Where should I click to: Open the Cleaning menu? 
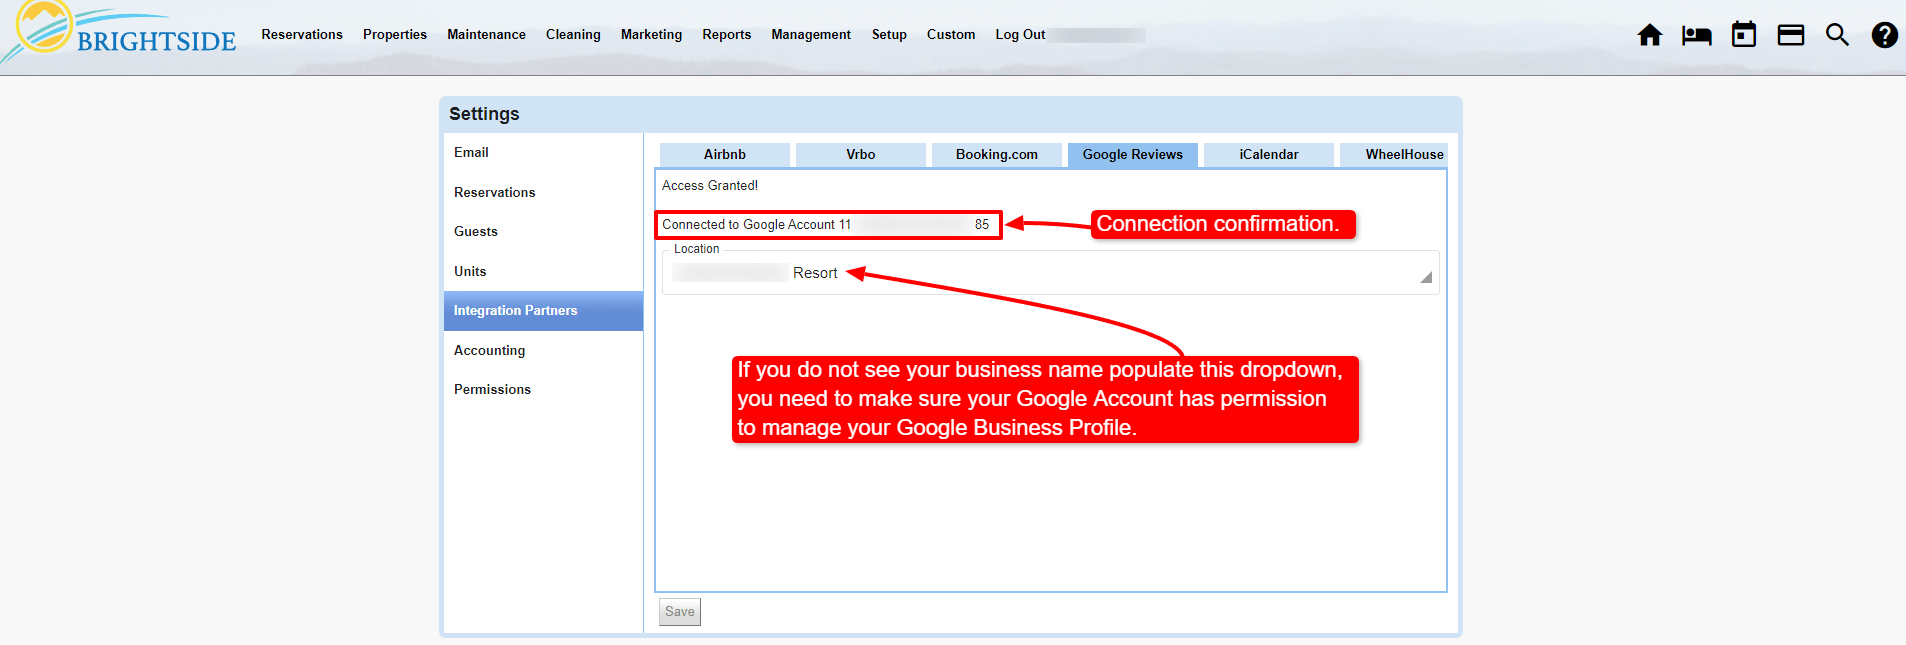click(573, 34)
